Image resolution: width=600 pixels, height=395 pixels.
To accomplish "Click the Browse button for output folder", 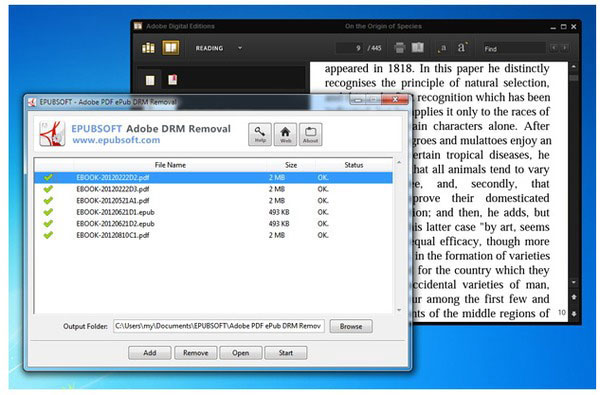I will pyautogui.click(x=351, y=326).
